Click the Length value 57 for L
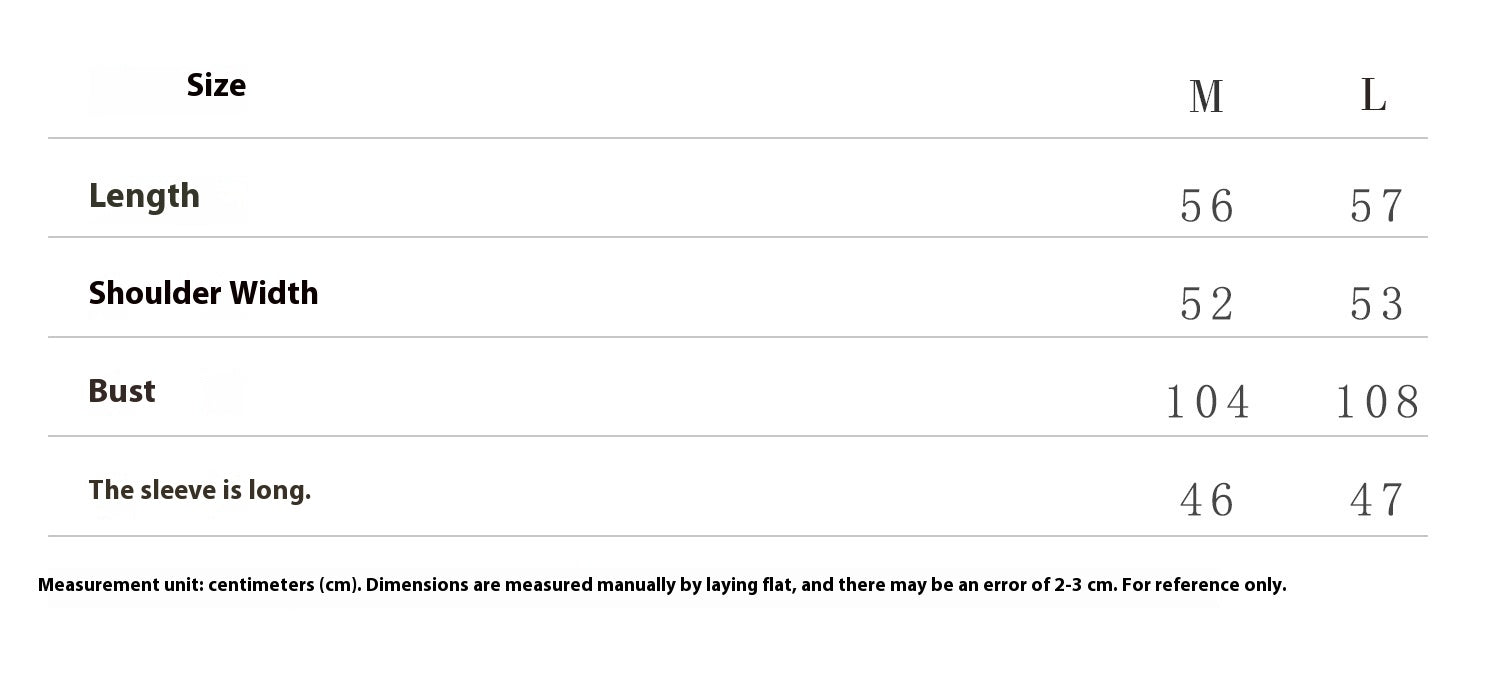Image resolution: width=1500 pixels, height=685 pixels. pos(1377,206)
